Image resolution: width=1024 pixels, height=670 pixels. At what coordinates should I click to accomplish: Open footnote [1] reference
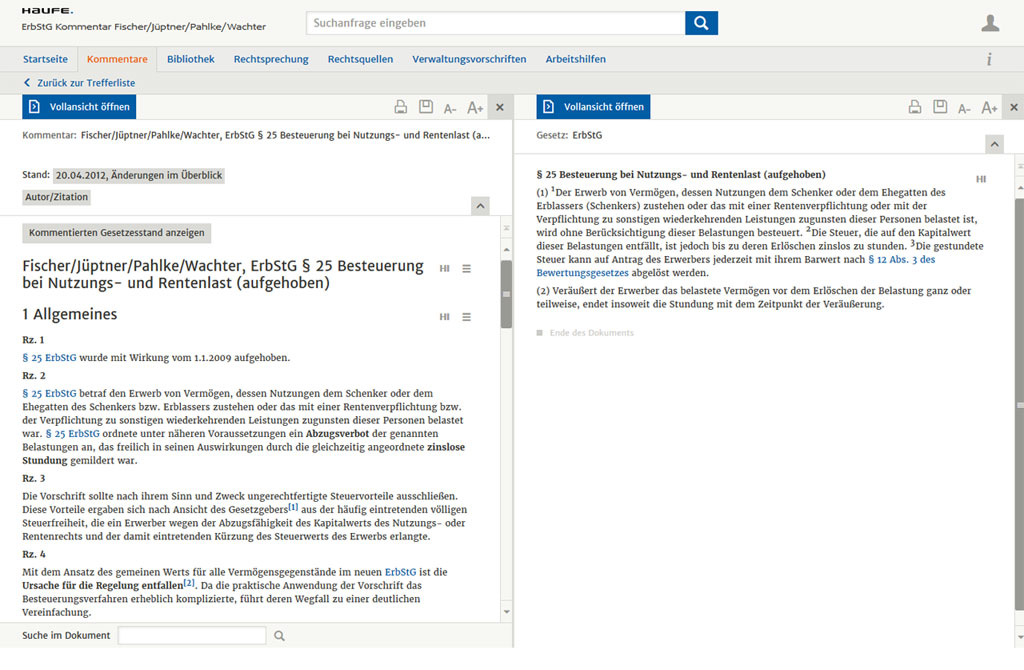[x=293, y=507]
